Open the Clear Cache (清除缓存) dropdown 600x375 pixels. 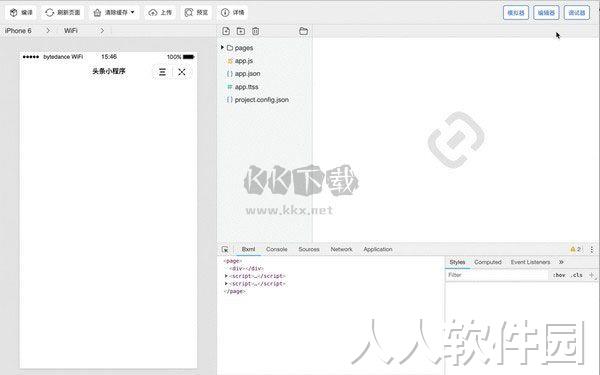pos(114,13)
